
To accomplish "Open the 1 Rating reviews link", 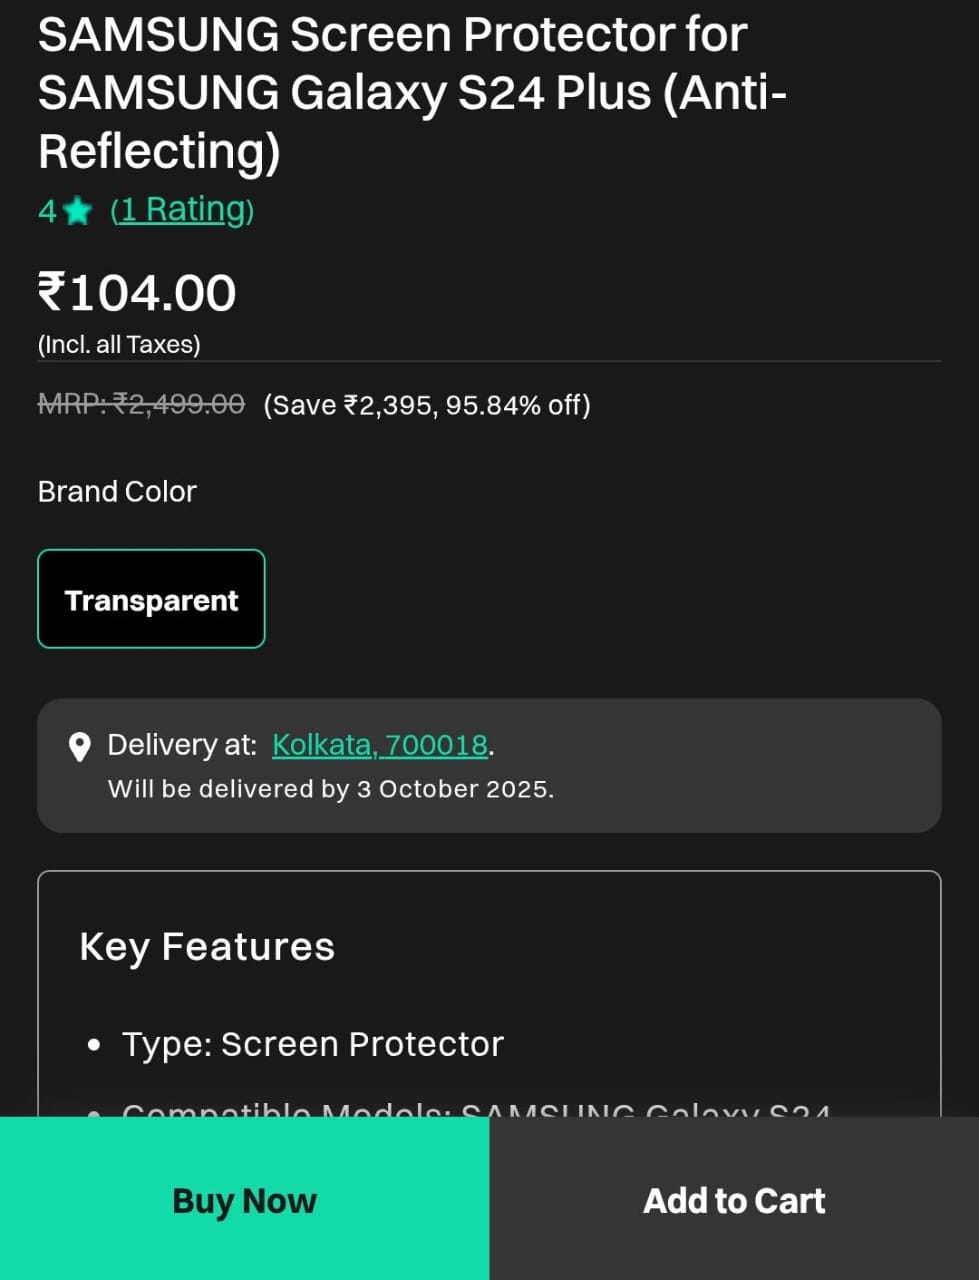I will click(x=182, y=210).
